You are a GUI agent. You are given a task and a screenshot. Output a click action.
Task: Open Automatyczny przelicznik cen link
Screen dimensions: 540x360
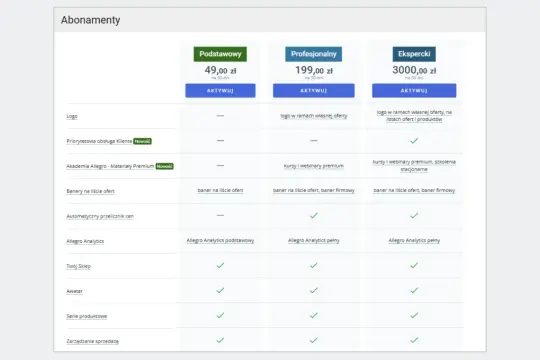click(100, 216)
